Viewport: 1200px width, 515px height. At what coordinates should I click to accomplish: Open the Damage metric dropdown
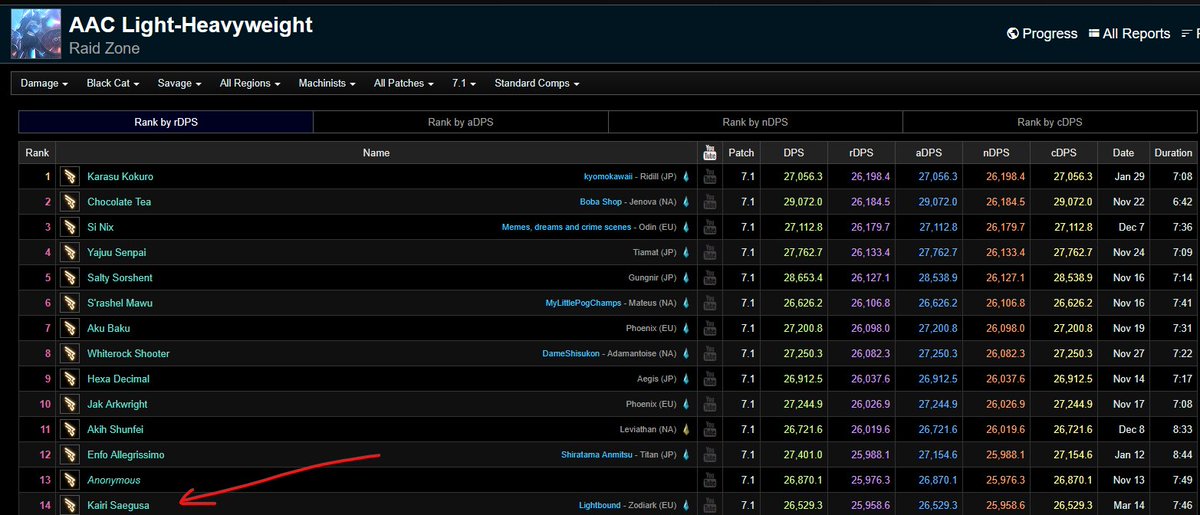pos(44,84)
